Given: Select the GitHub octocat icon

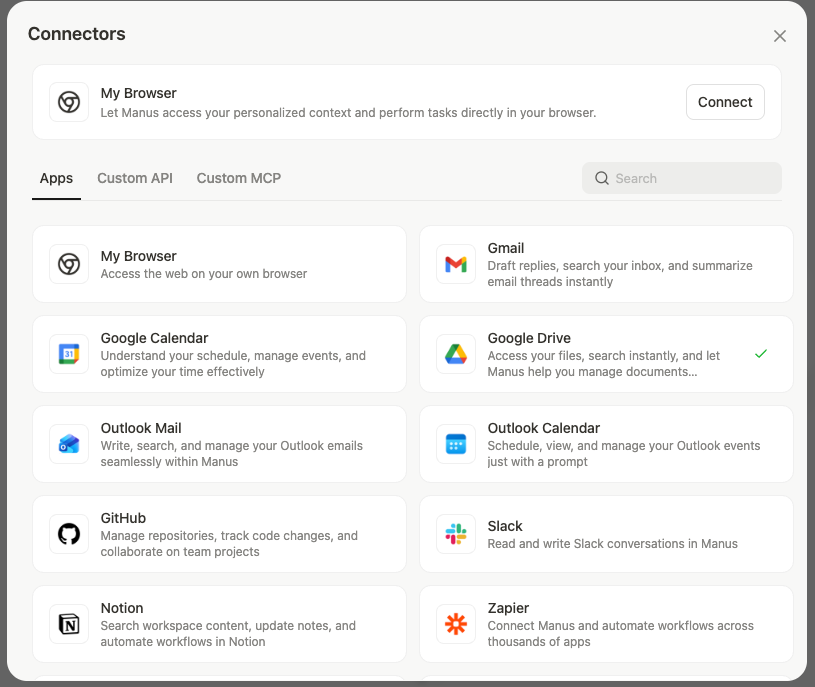Looking at the screenshot, I should coord(69,534).
